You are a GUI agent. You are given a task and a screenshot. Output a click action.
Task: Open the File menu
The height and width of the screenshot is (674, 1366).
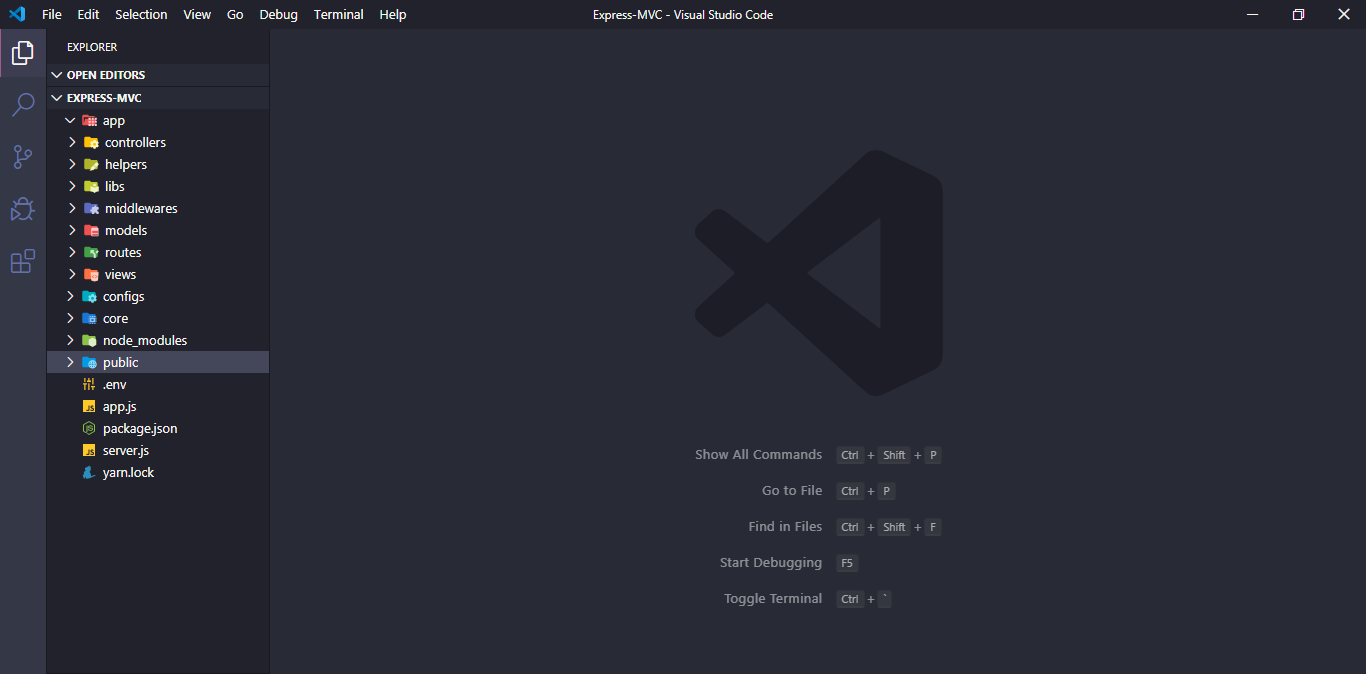tap(52, 14)
